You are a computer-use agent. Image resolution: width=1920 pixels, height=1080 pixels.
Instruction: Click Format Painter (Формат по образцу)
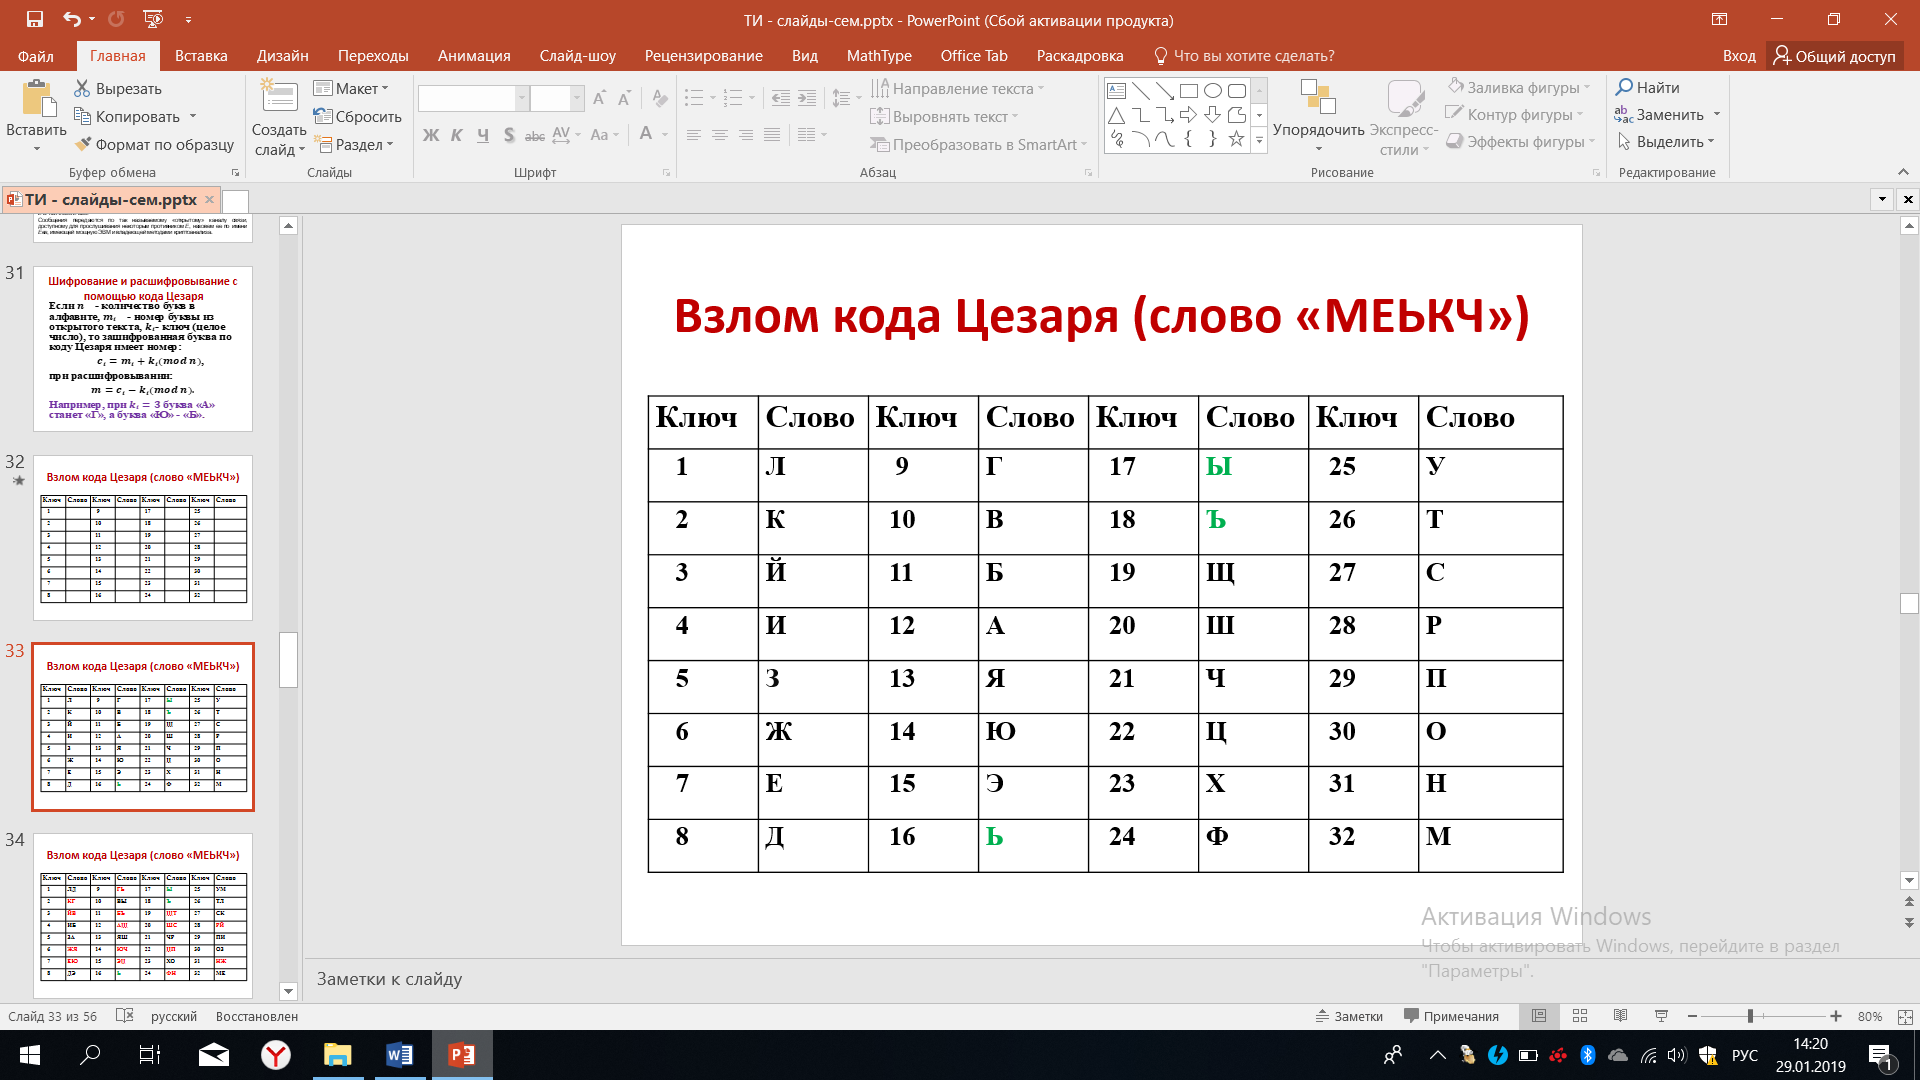tap(154, 145)
